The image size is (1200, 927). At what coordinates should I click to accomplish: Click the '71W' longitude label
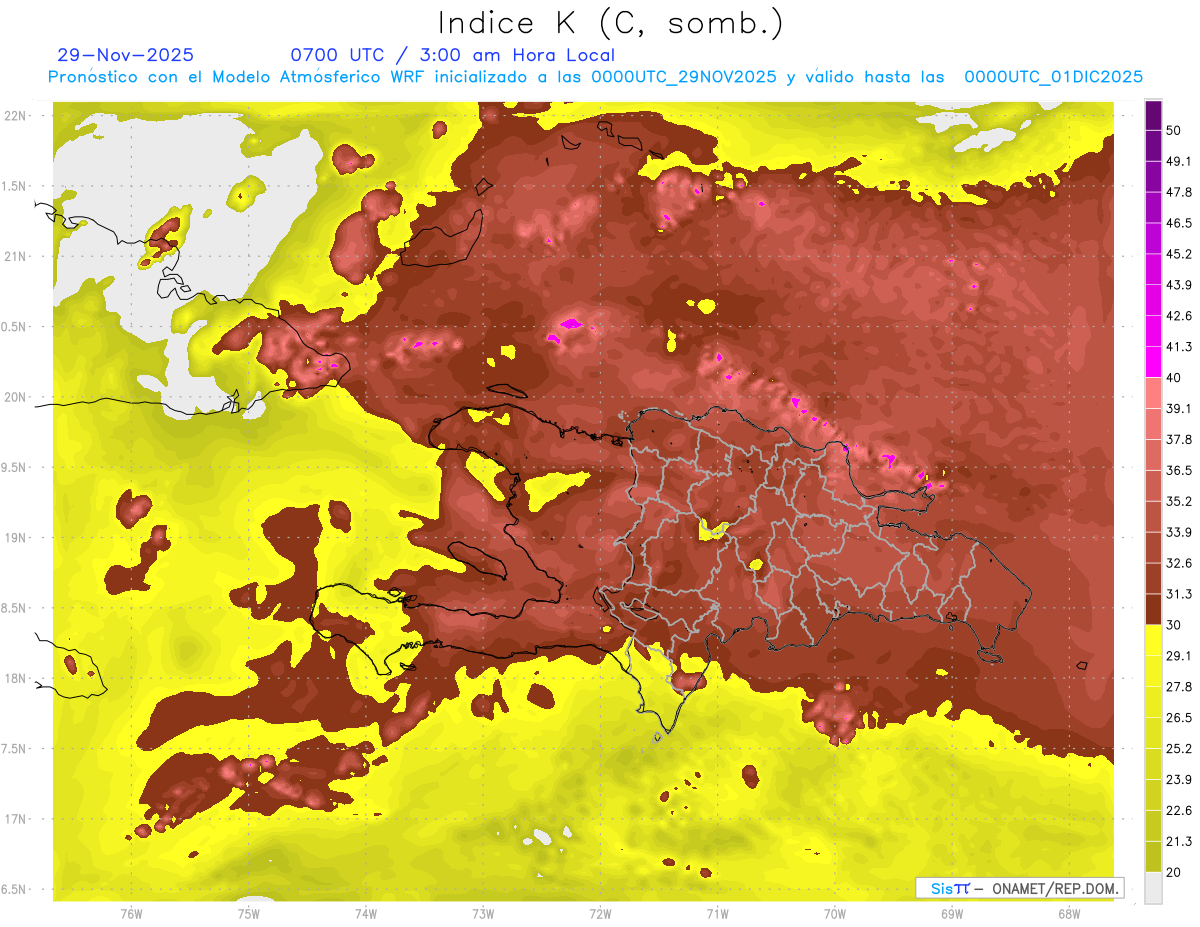click(717, 914)
